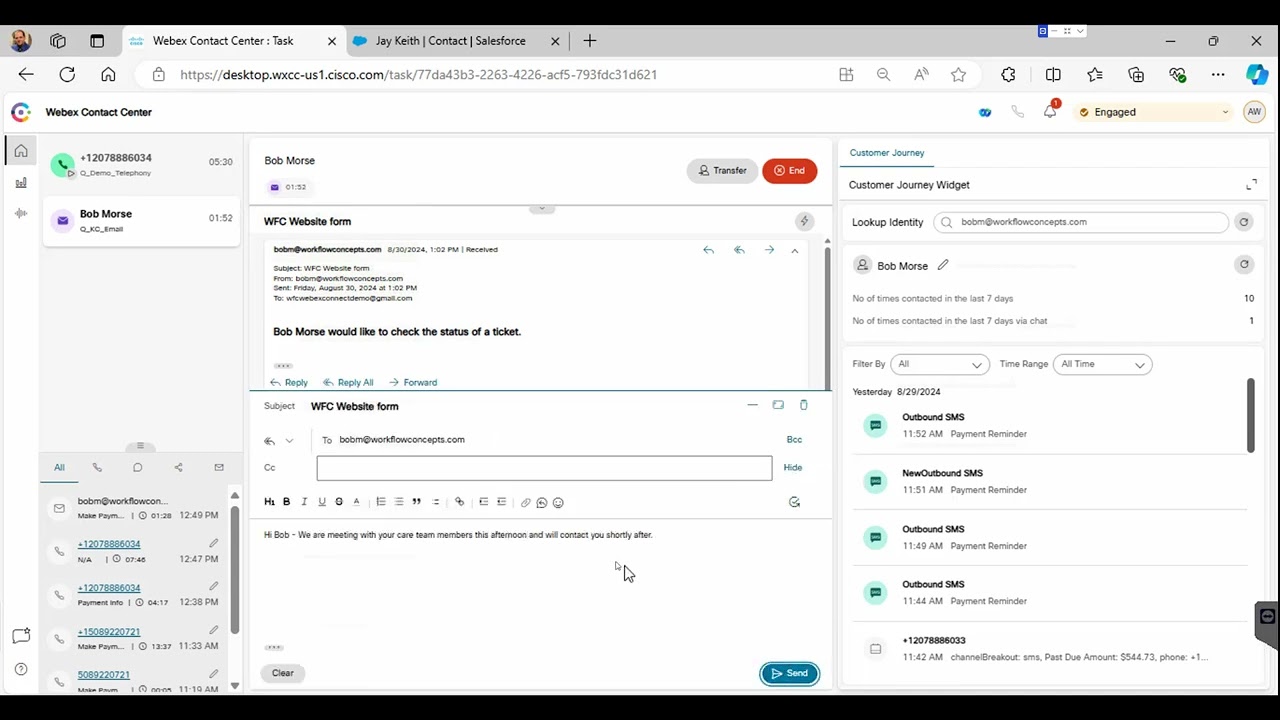Open the Help question mark icon

[x=21, y=669]
